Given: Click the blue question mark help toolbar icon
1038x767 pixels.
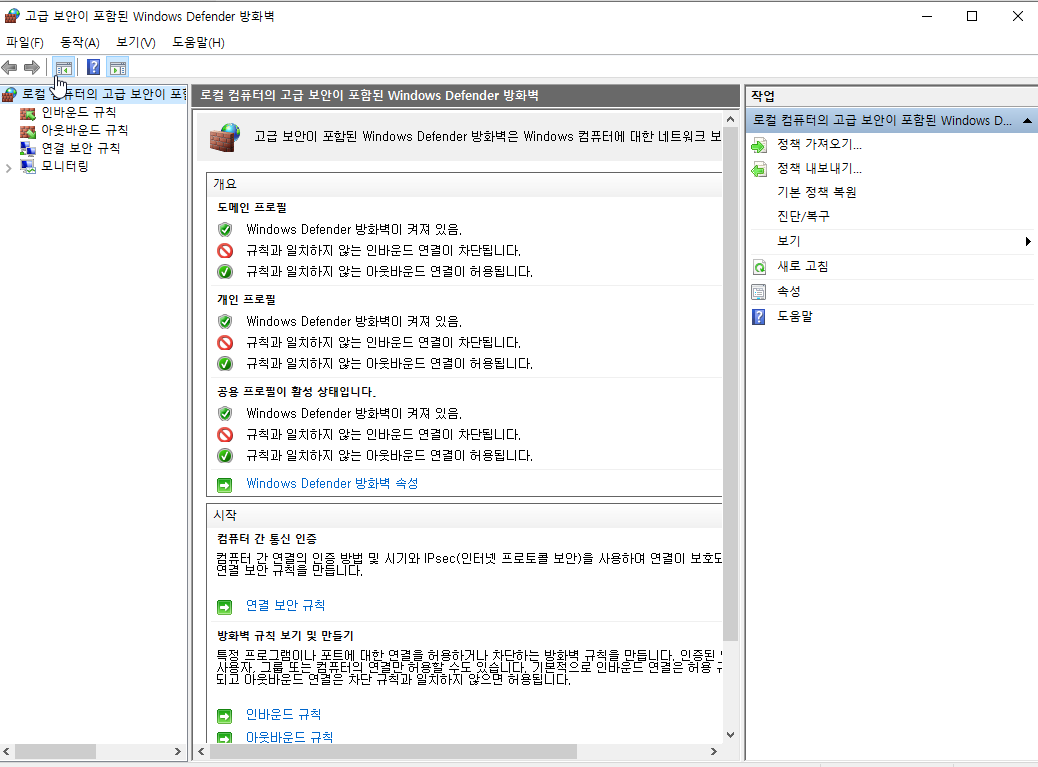Looking at the screenshot, I should point(94,68).
